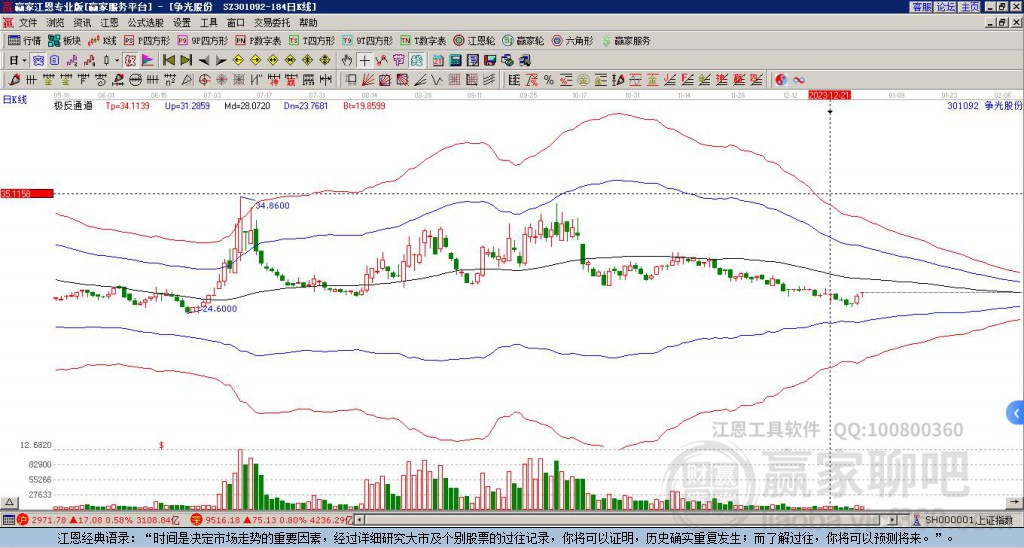Screen dimensions: 1024x548
Task: Select the red pencil drawing tool
Action: [14, 80]
